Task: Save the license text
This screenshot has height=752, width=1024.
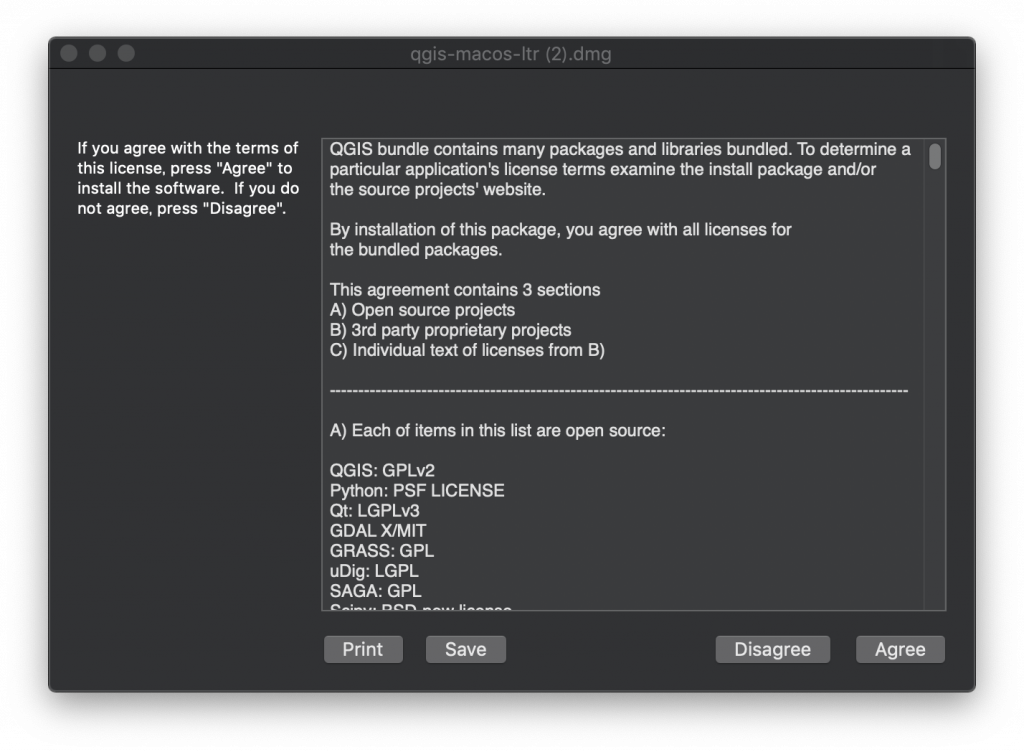Action: click(x=466, y=650)
